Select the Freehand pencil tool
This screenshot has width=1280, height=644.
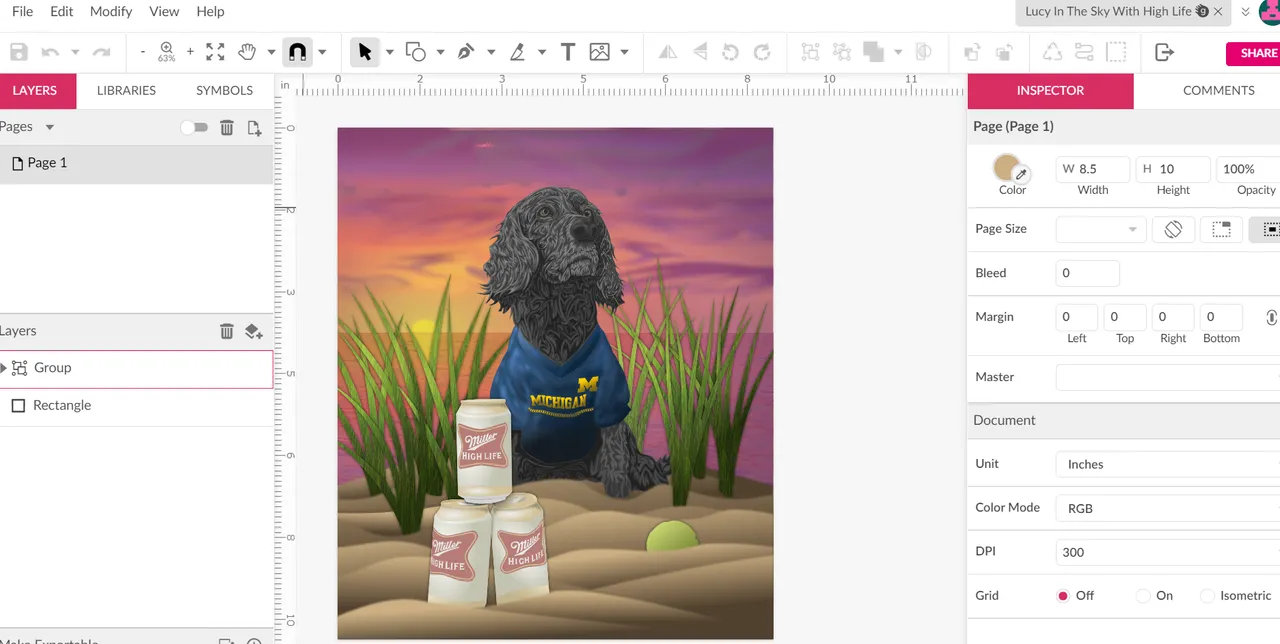tap(517, 52)
